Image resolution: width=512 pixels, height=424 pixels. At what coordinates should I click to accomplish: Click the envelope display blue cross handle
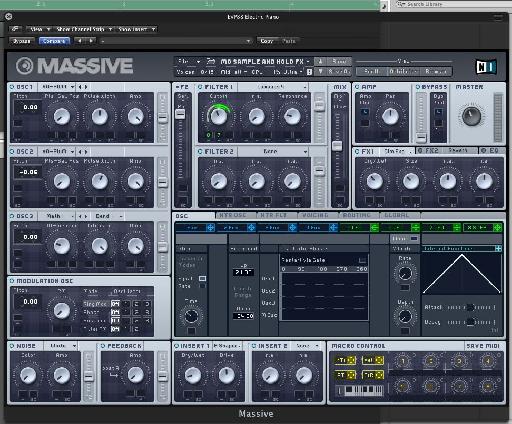point(498,249)
